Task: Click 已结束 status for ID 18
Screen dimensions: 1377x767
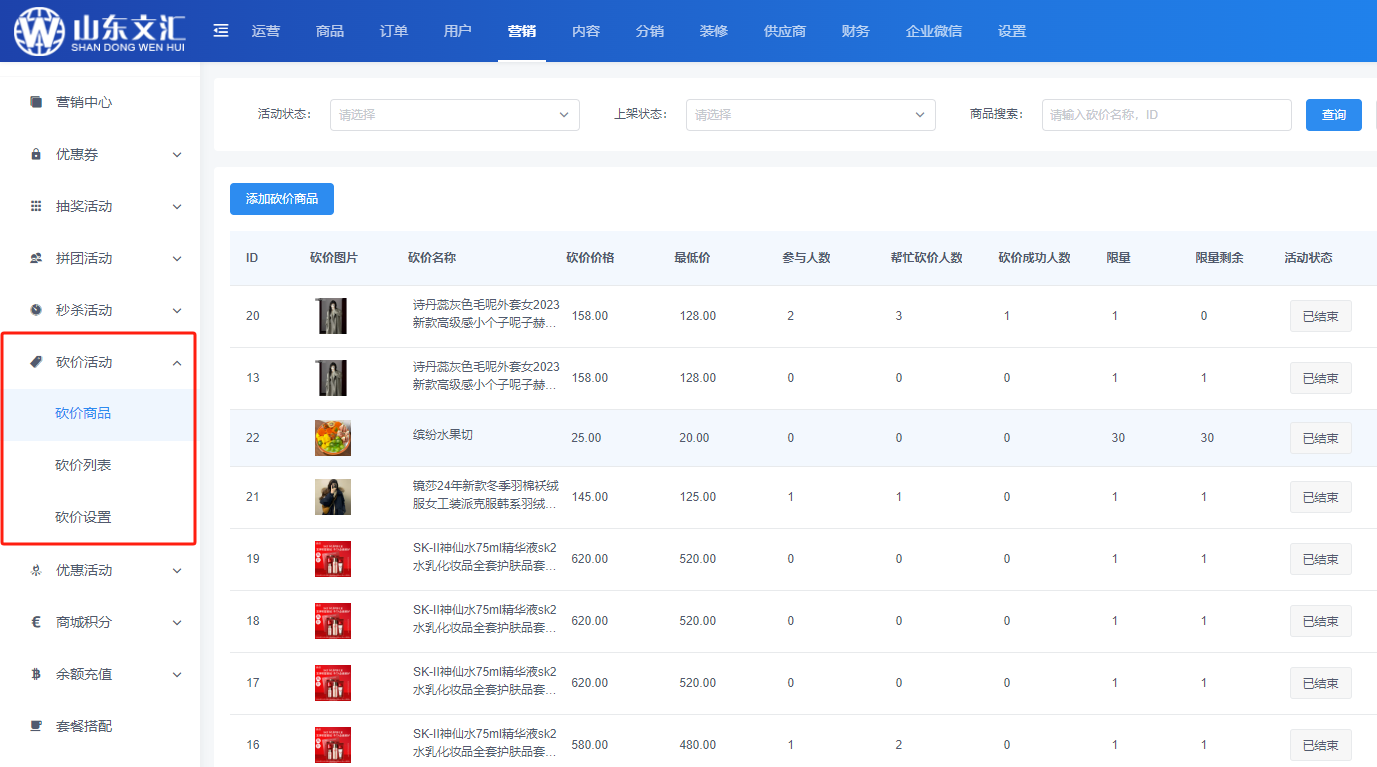Action: pos(1321,621)
